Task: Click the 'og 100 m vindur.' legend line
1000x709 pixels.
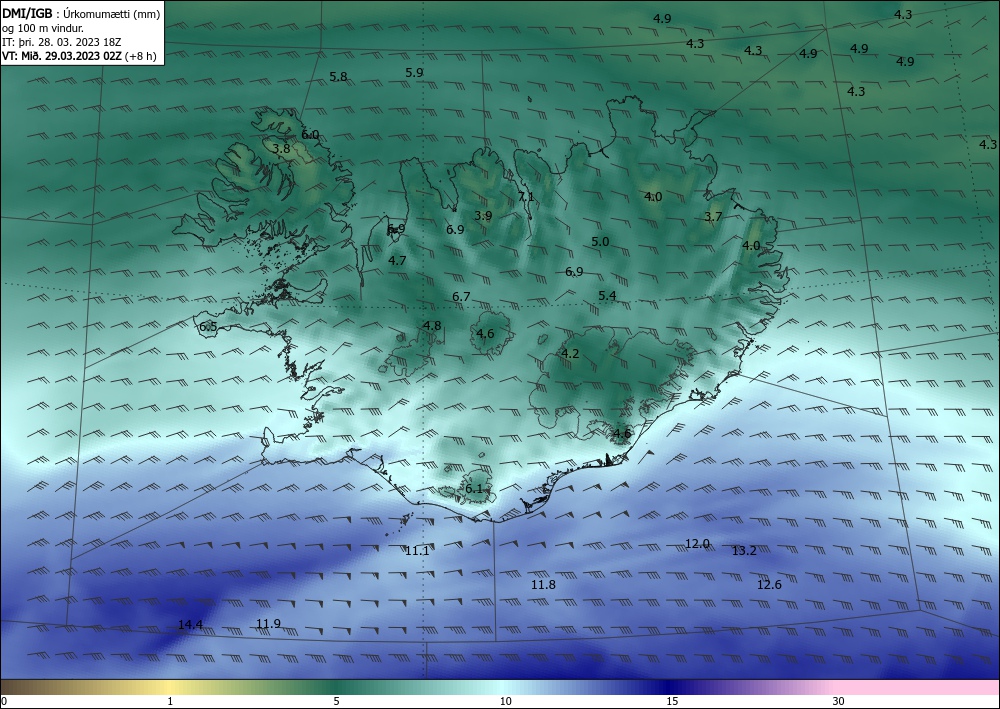Action: 43,28
